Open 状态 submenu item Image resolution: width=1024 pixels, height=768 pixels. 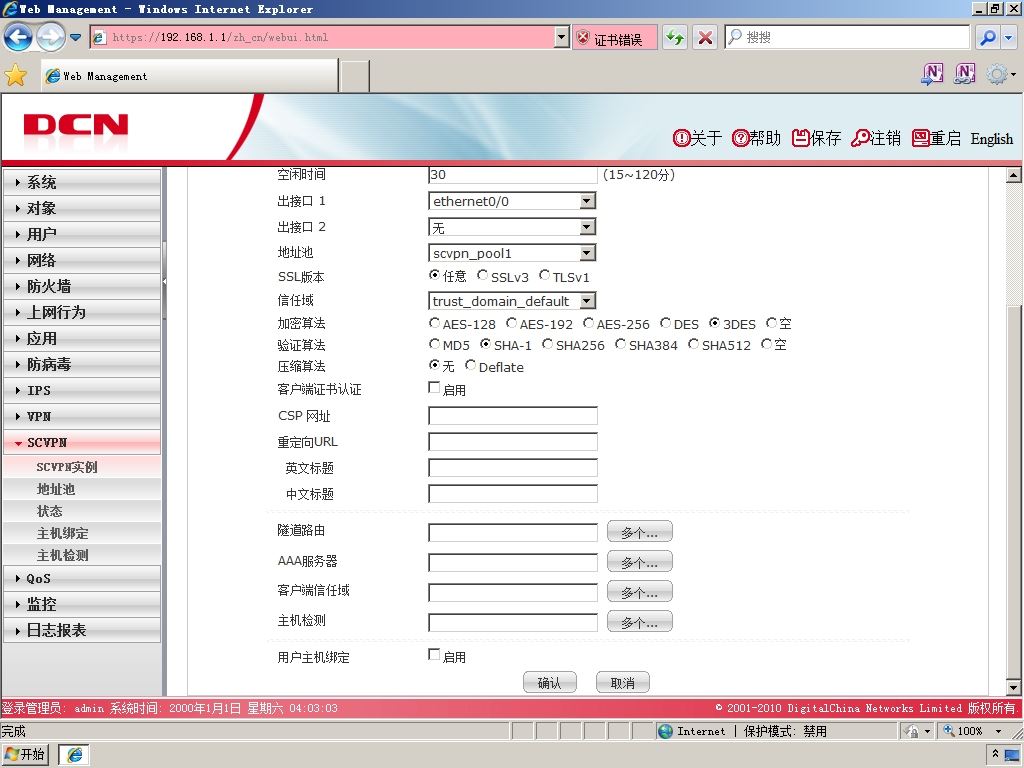pos(82,511)
